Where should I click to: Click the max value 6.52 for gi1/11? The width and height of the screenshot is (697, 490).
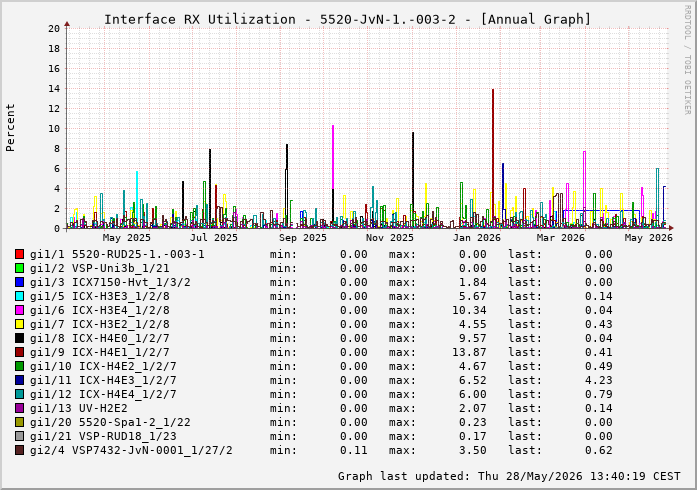[x=473, y=380]
